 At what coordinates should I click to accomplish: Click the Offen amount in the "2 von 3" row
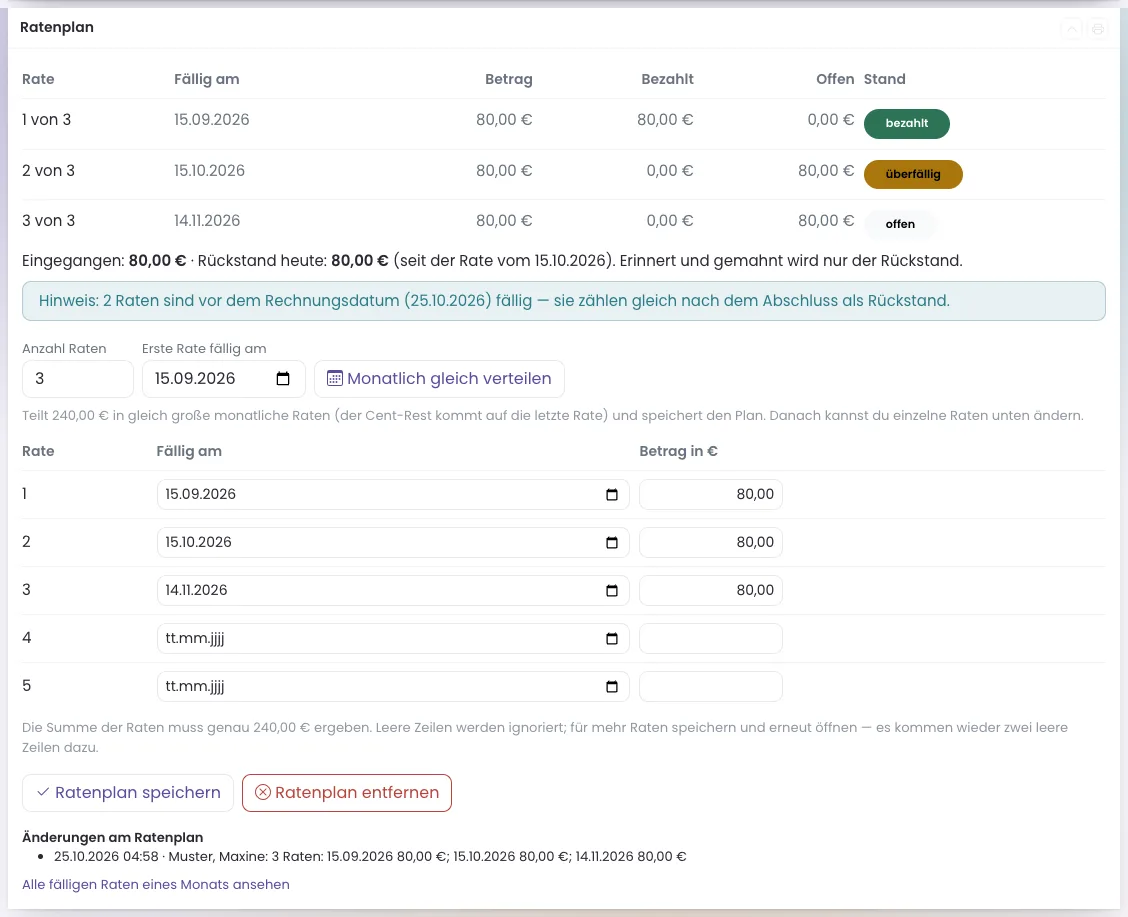pos(826,170)
